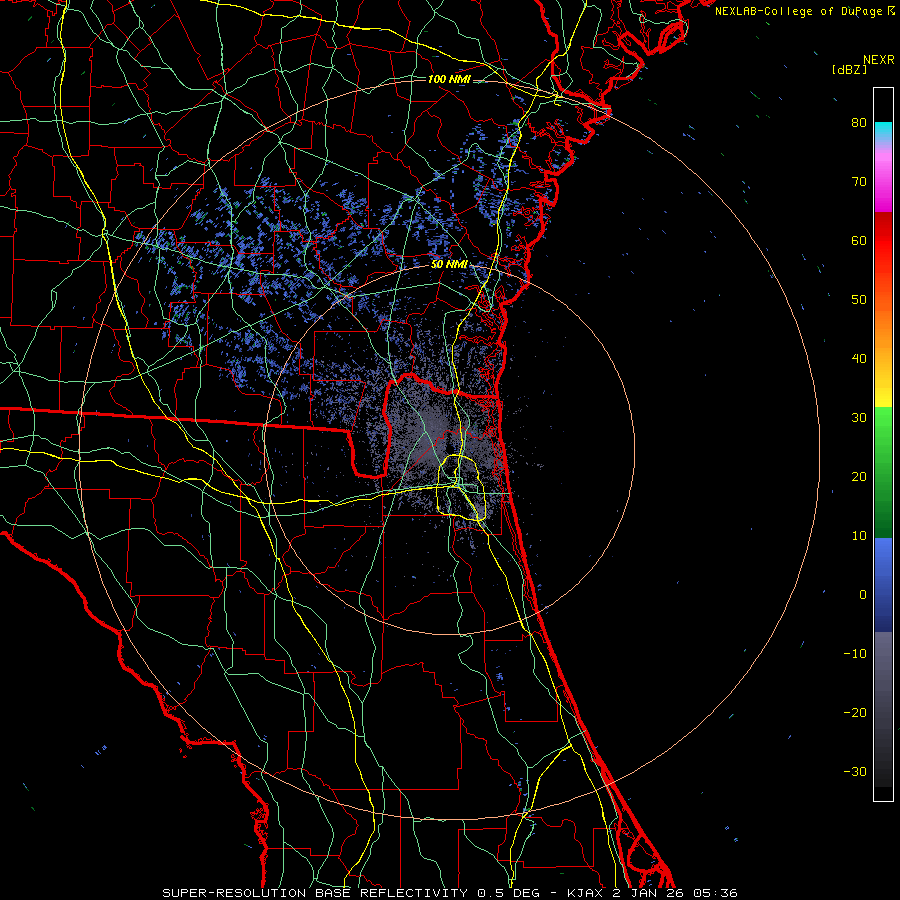
Task: Click the 50 NMI range ring label
Action: click(x=449, y=265)
